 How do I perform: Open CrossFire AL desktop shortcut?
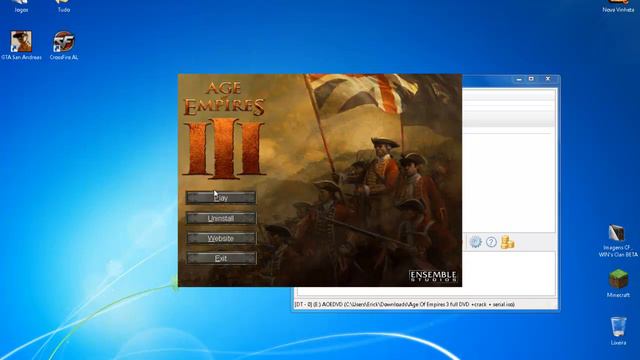point(64,45)
